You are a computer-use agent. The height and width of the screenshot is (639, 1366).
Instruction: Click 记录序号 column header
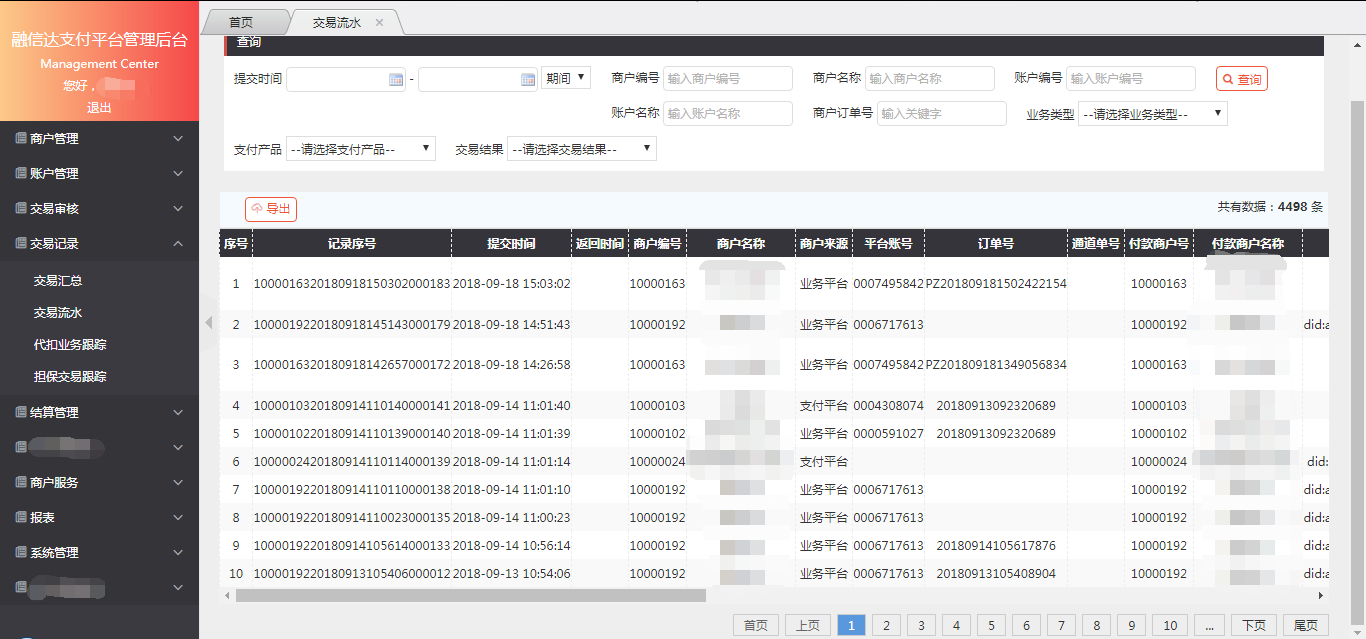[352, 243]
